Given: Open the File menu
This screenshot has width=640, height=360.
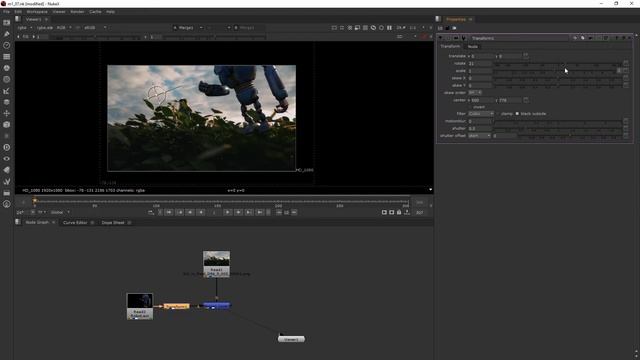Looking at the screenshot, I should [6, 12].
